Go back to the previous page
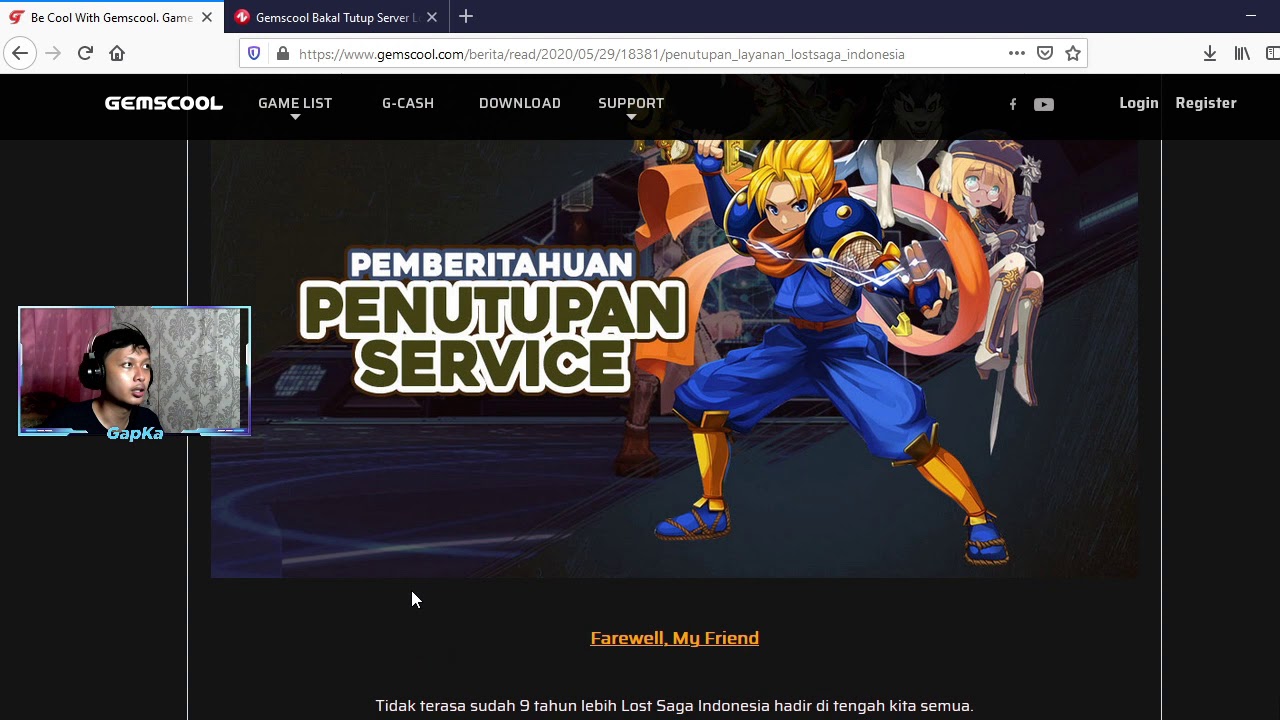 pos(20,54)
